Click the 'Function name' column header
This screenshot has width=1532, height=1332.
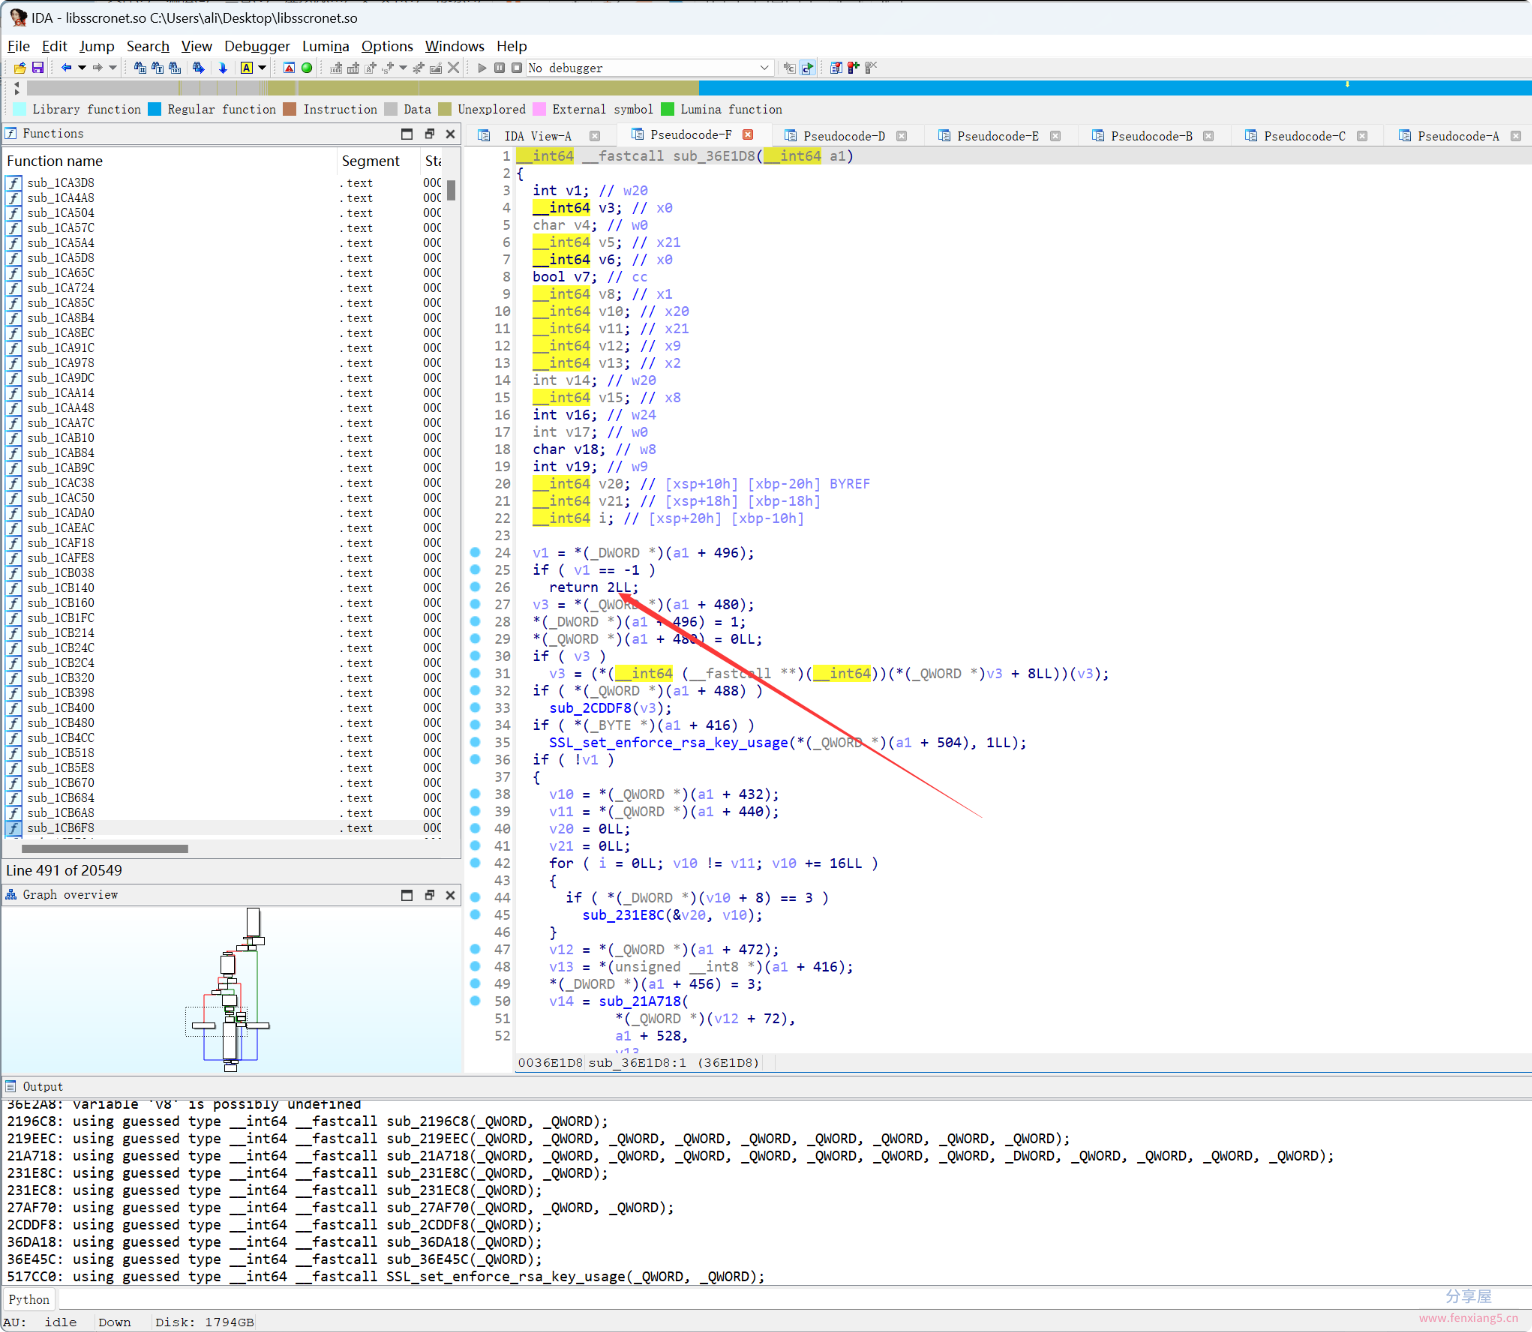(x=170, y=161)
